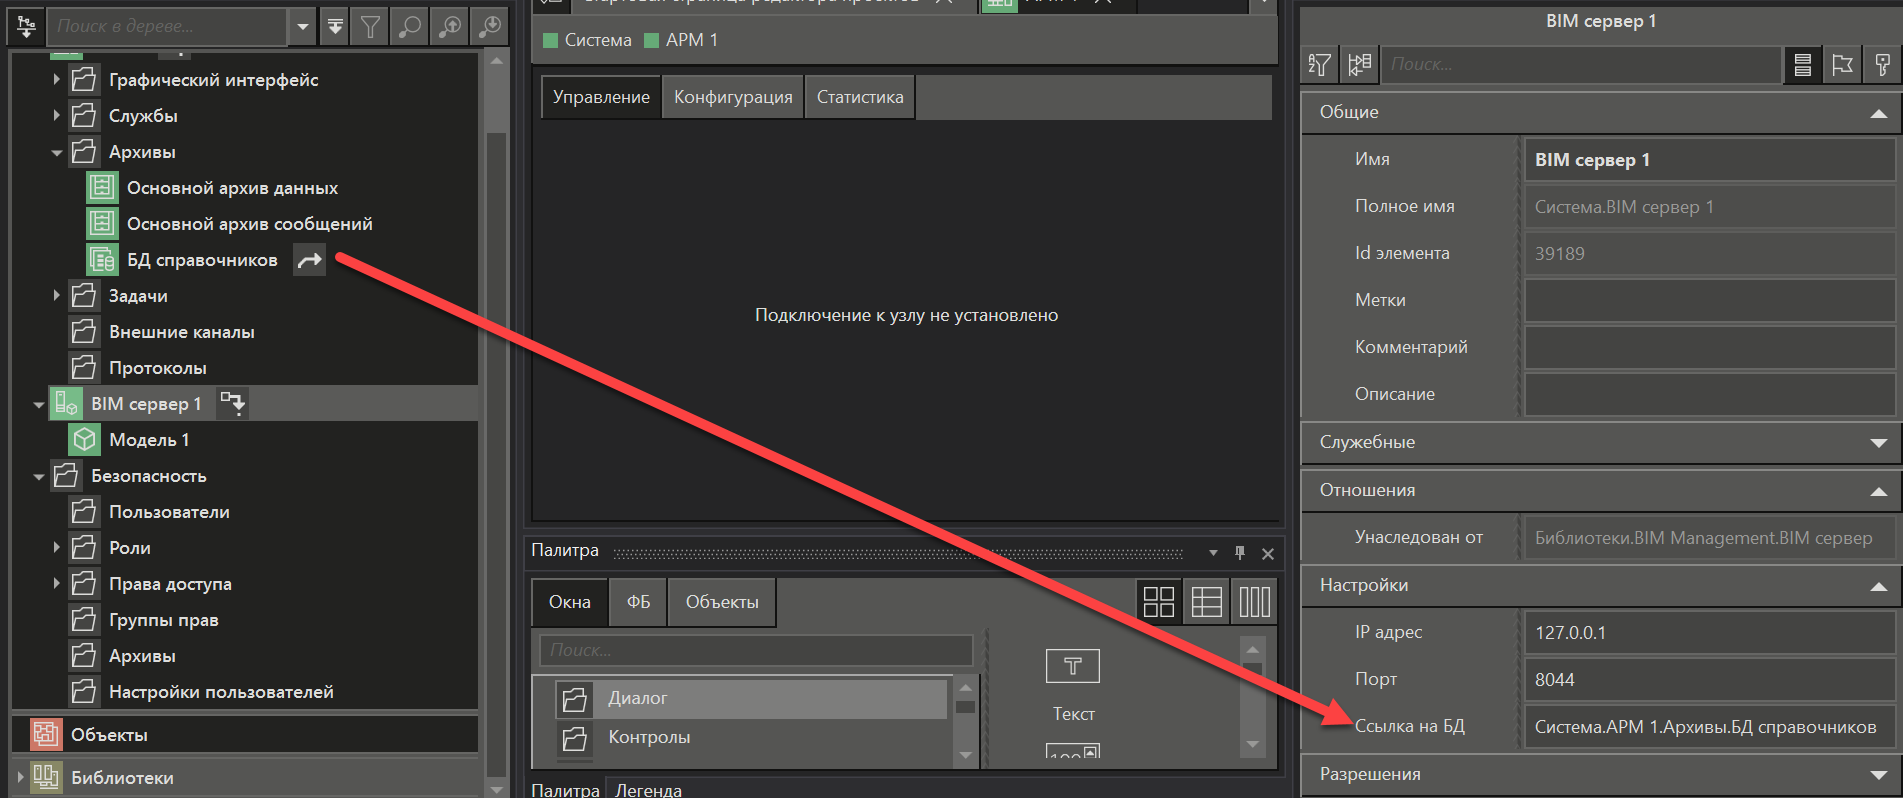
Task: Click the link arrow icon beside БД справочников
Action: coord(310,260)
